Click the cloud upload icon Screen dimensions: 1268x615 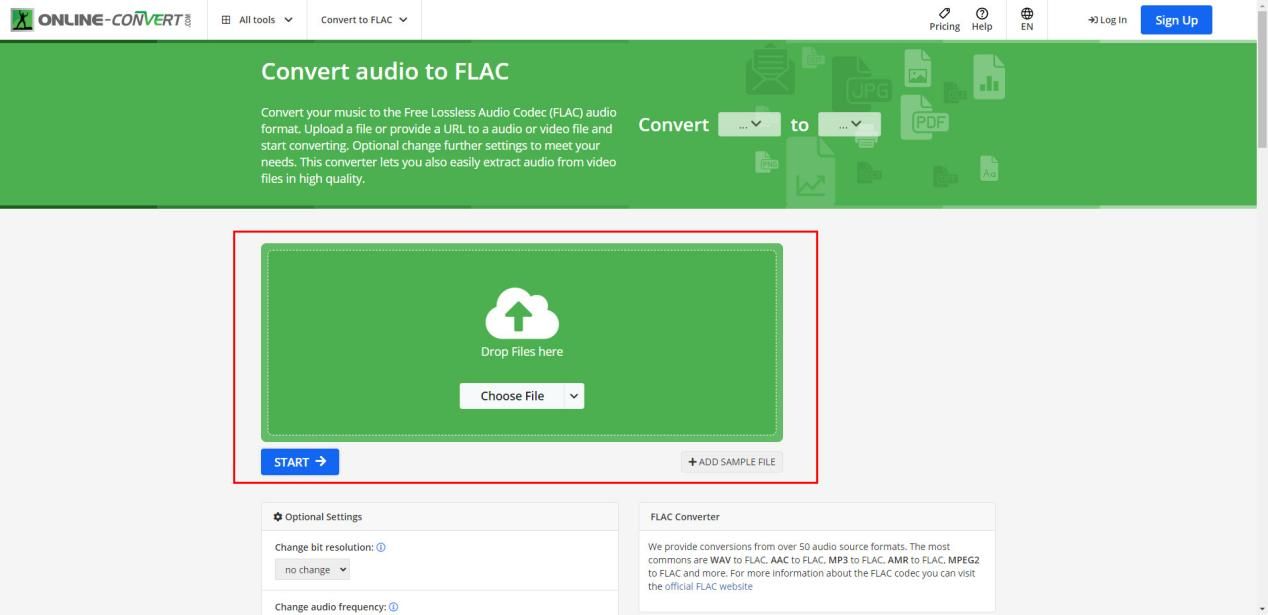[522, 313]
